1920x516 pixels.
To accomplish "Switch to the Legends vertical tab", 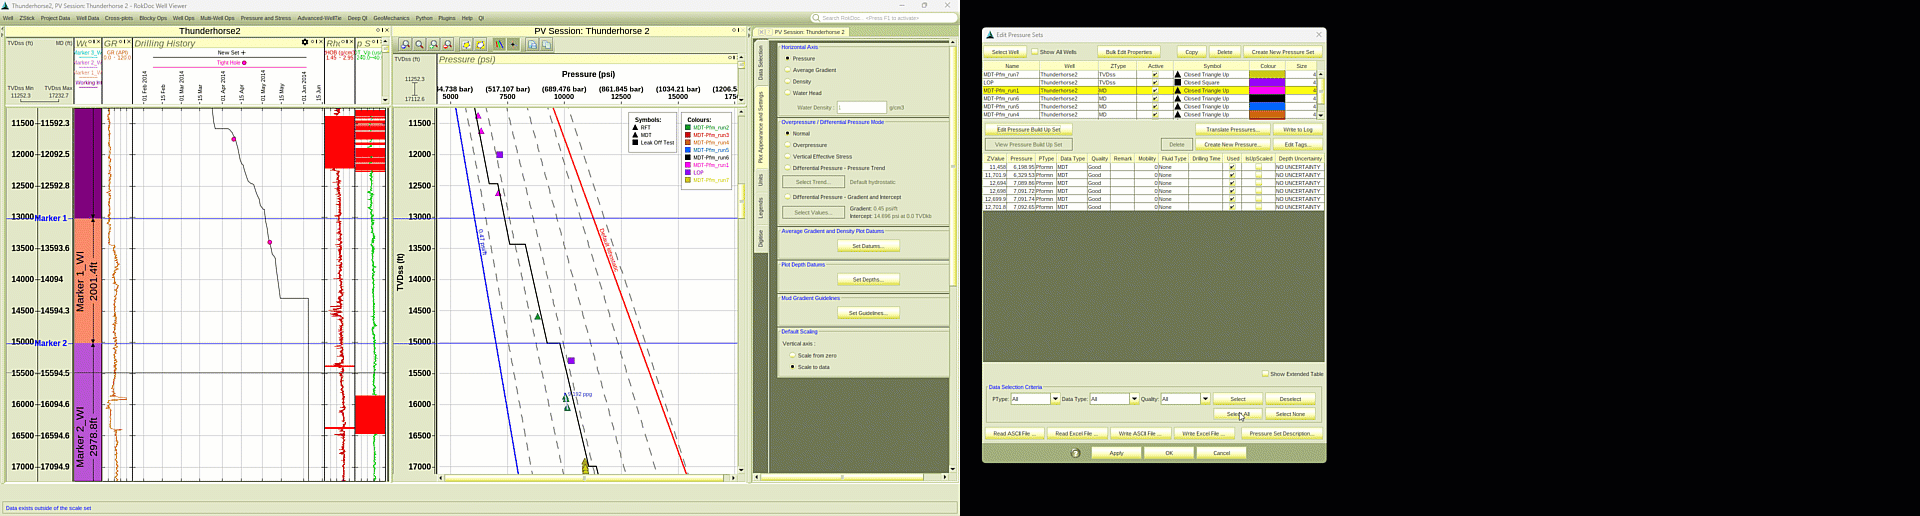I will 760,208.
